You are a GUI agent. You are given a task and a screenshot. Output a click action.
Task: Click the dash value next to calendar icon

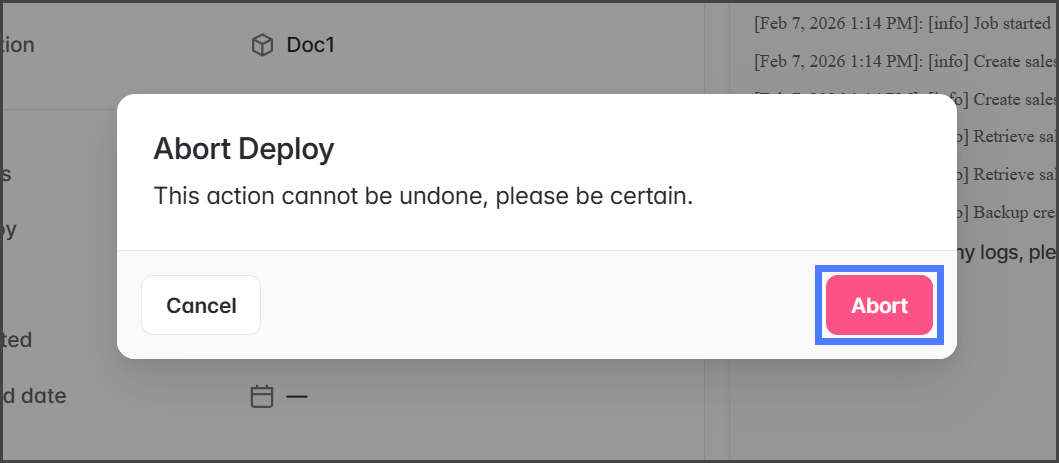297,396
